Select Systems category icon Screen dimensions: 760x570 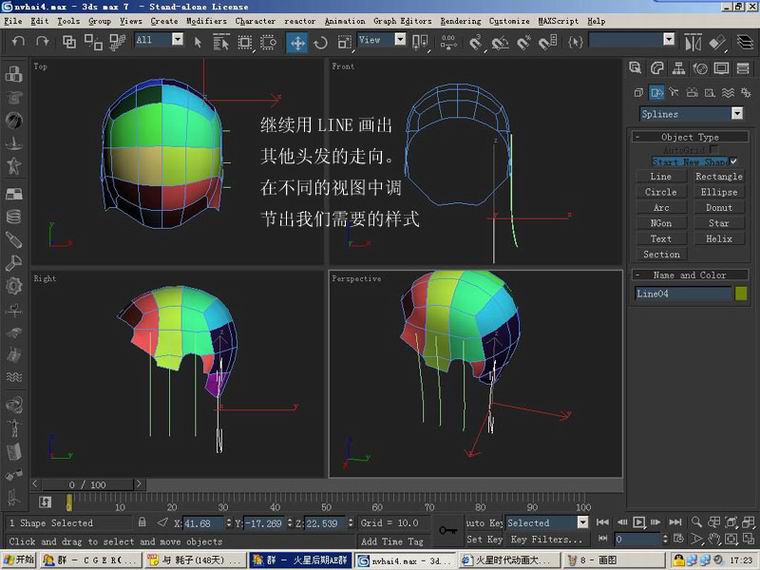pyautogui.click(x=746, y=92)
